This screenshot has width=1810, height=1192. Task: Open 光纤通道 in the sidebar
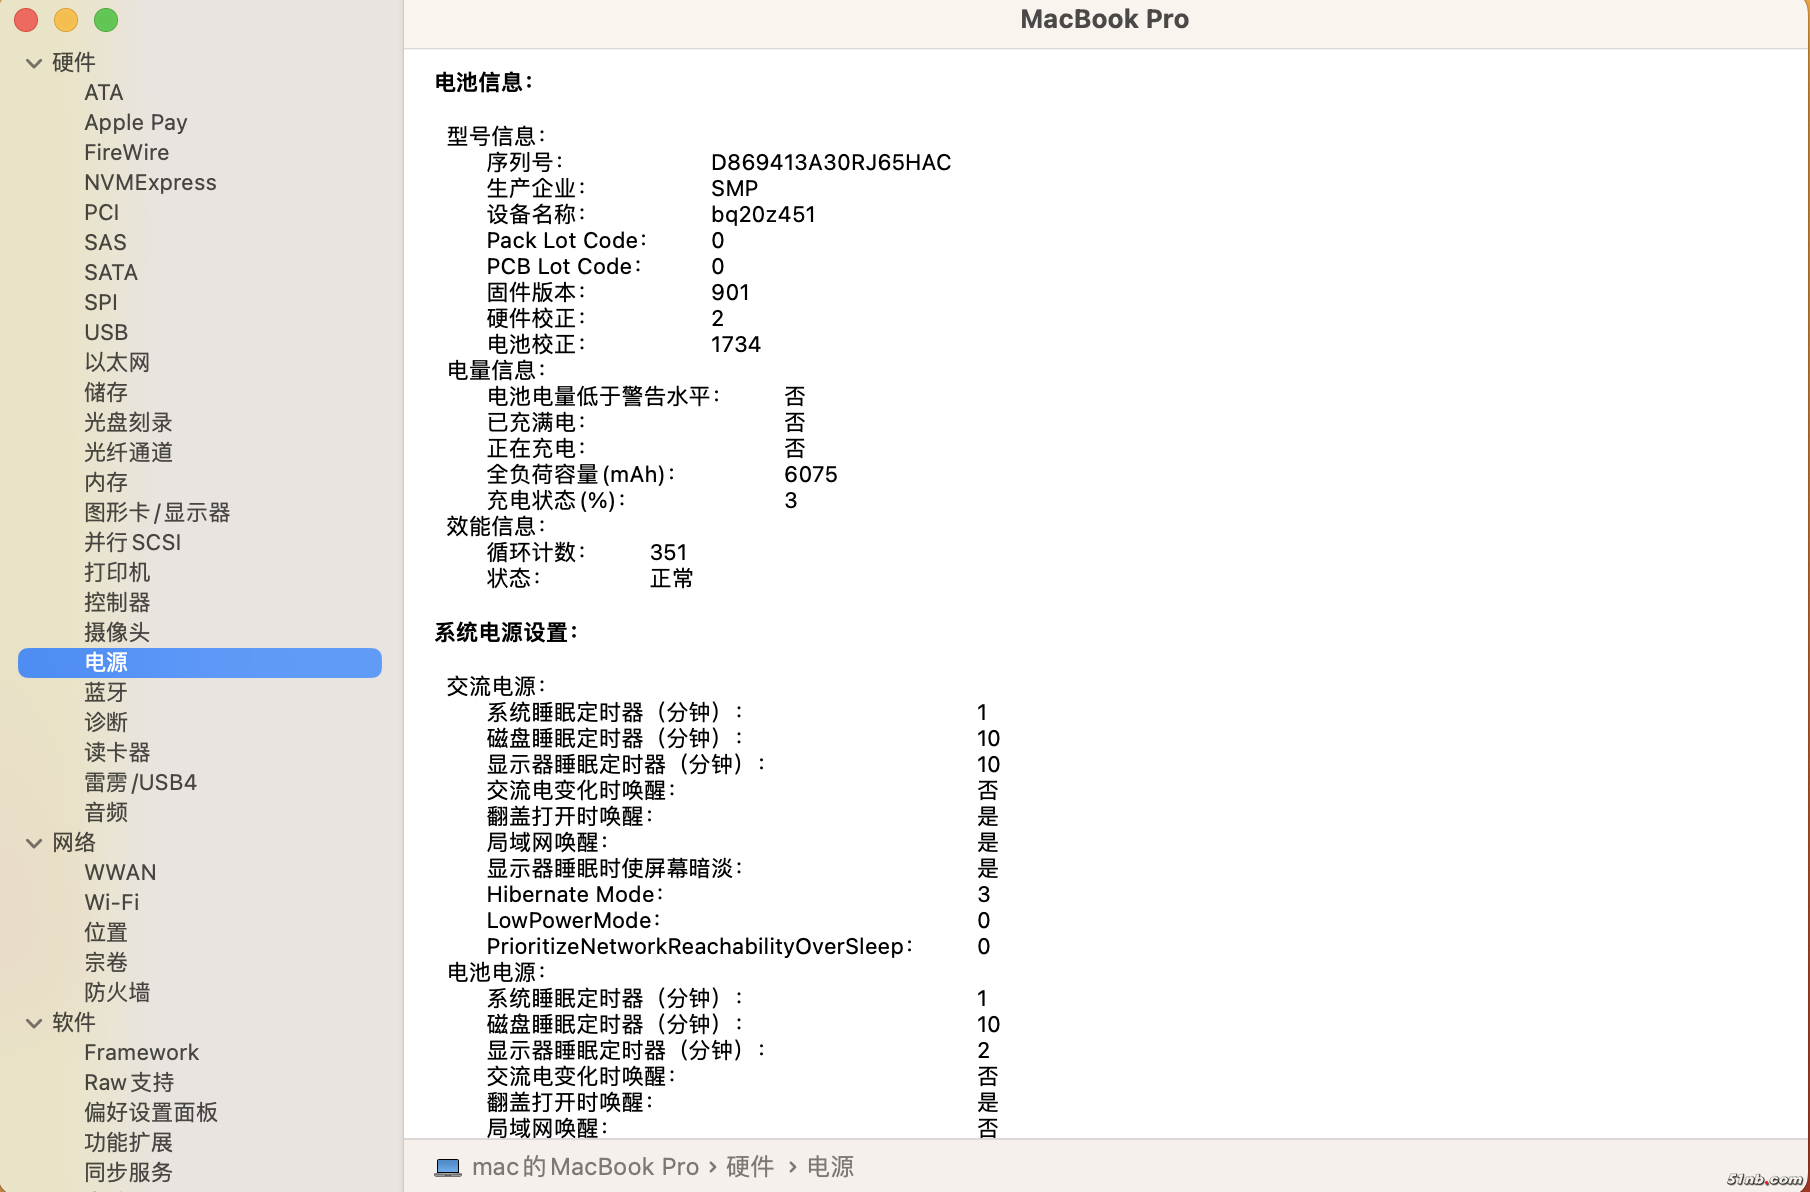[128, 453]
